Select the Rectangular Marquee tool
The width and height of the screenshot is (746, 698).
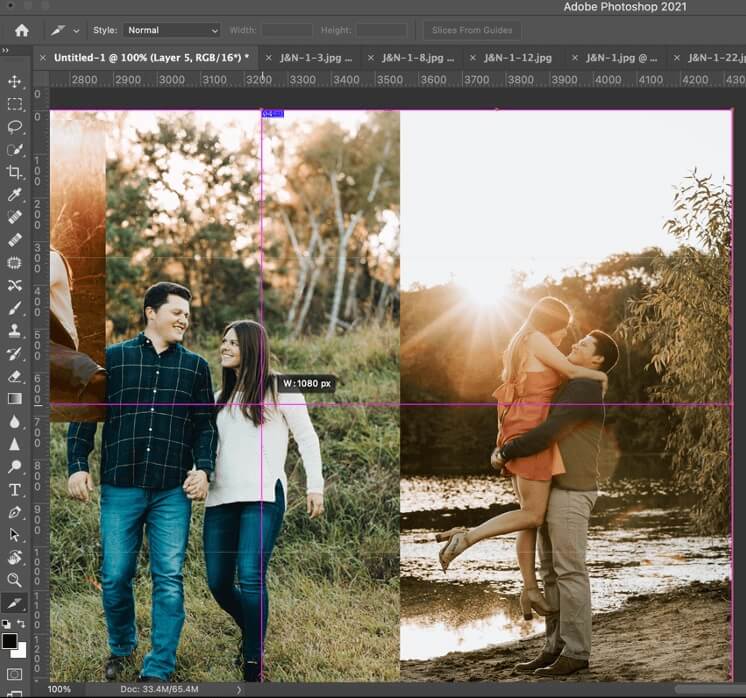pos(15,104)
